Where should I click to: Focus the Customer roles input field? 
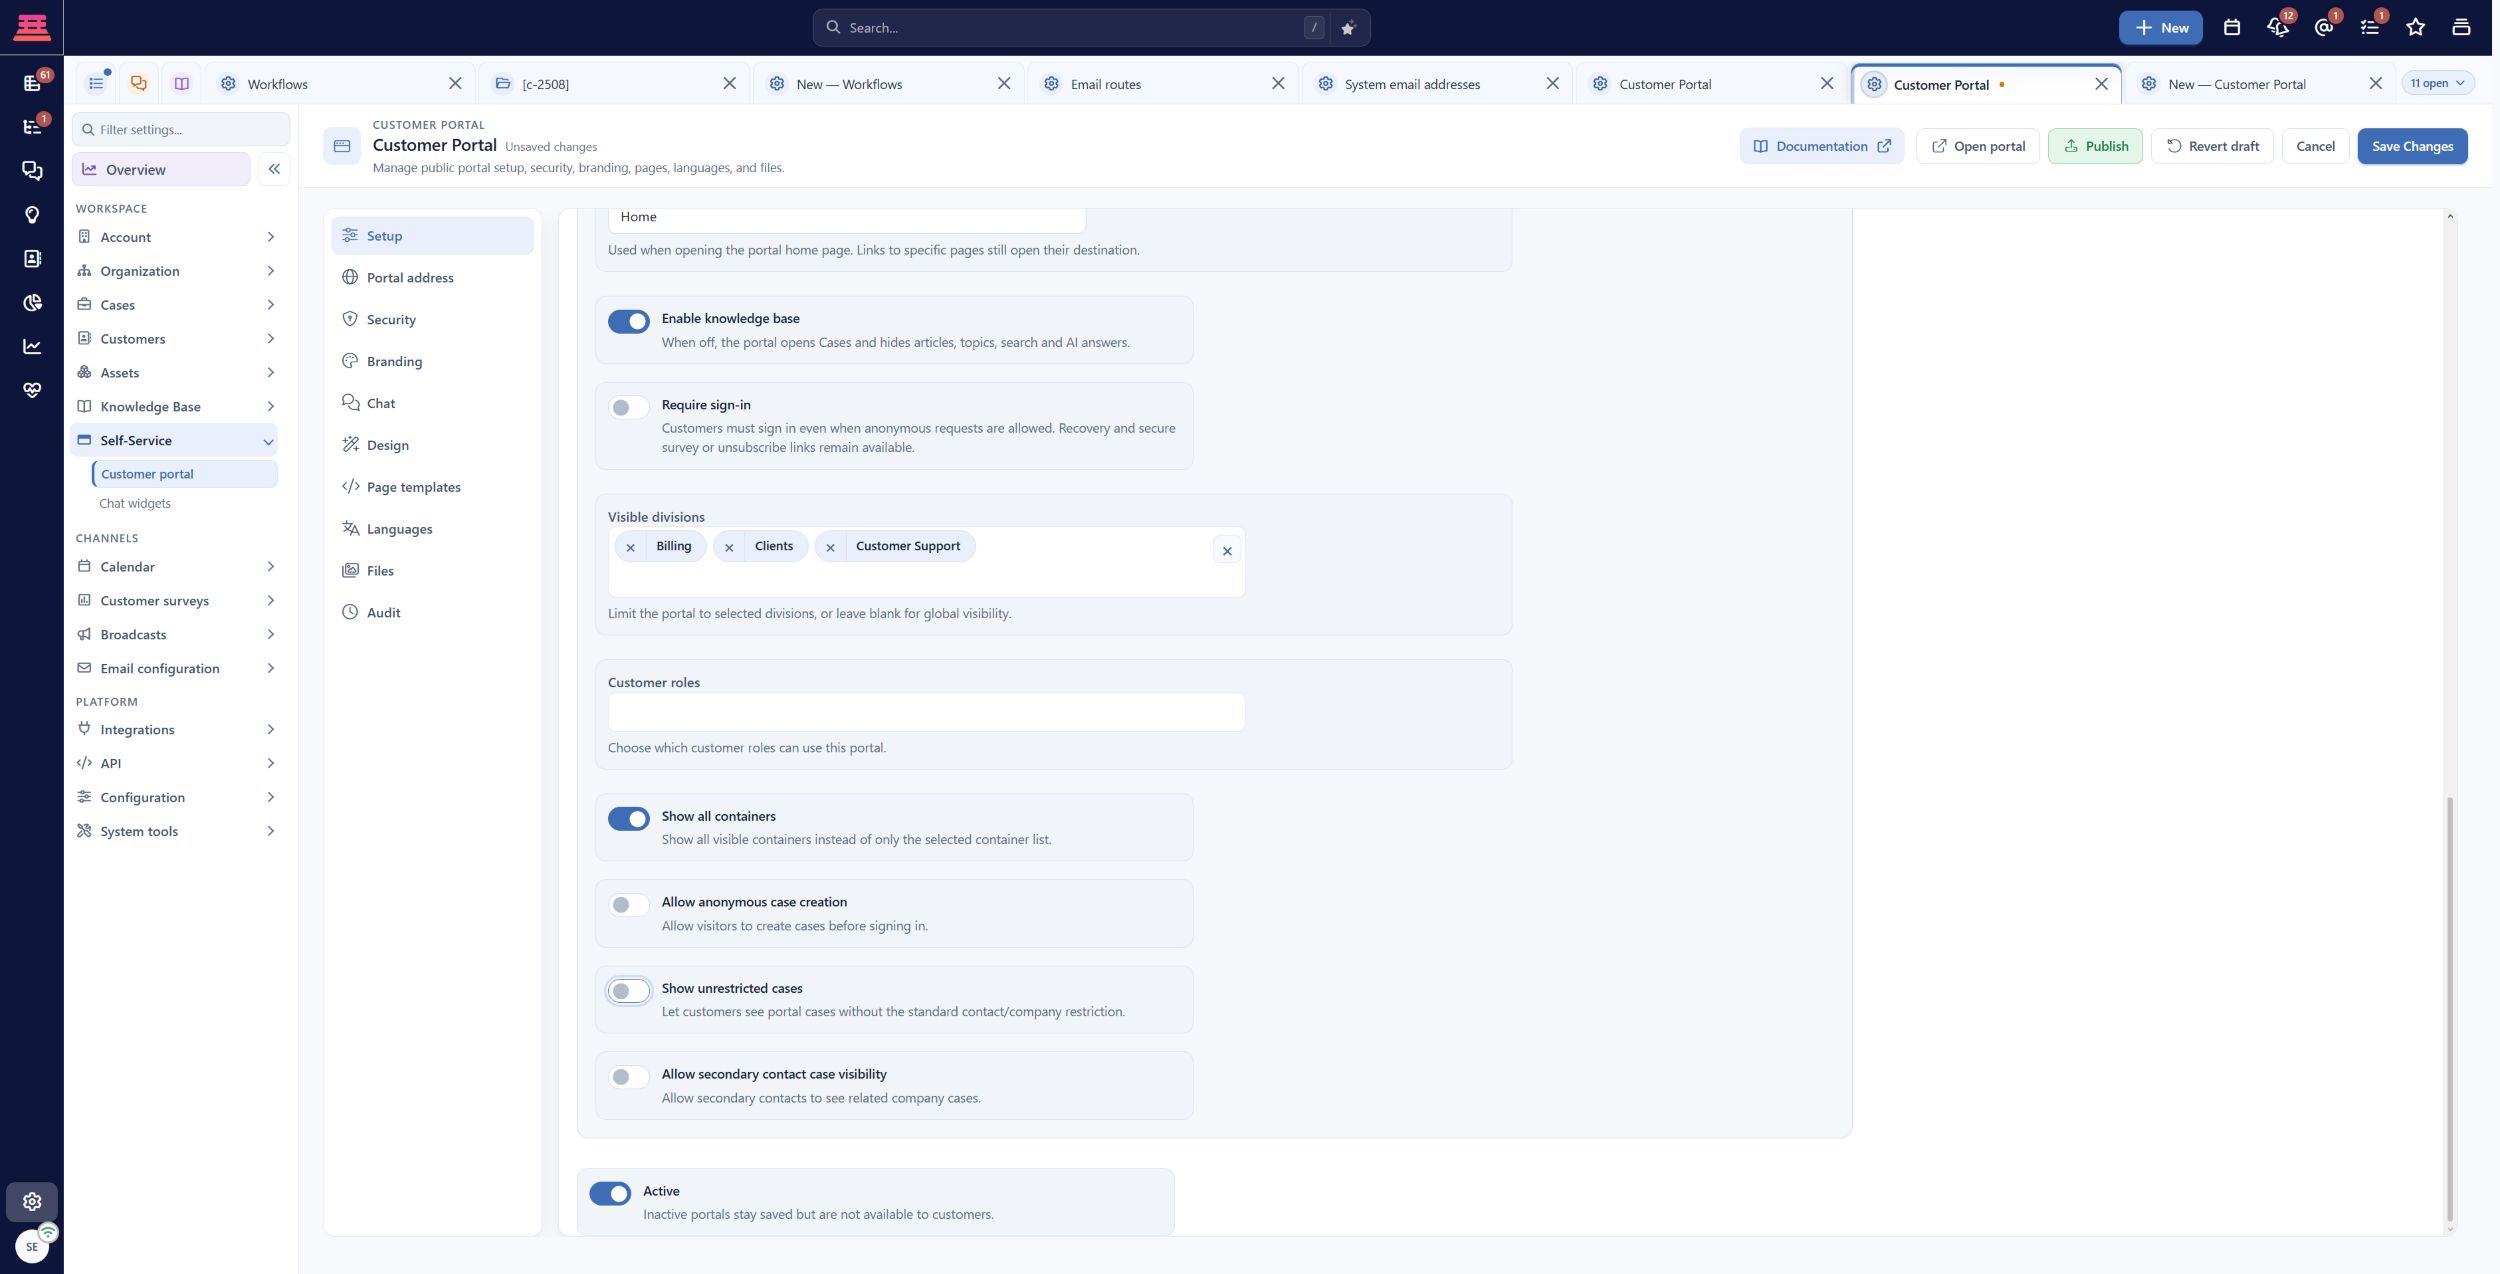click(x=926, y=713)
